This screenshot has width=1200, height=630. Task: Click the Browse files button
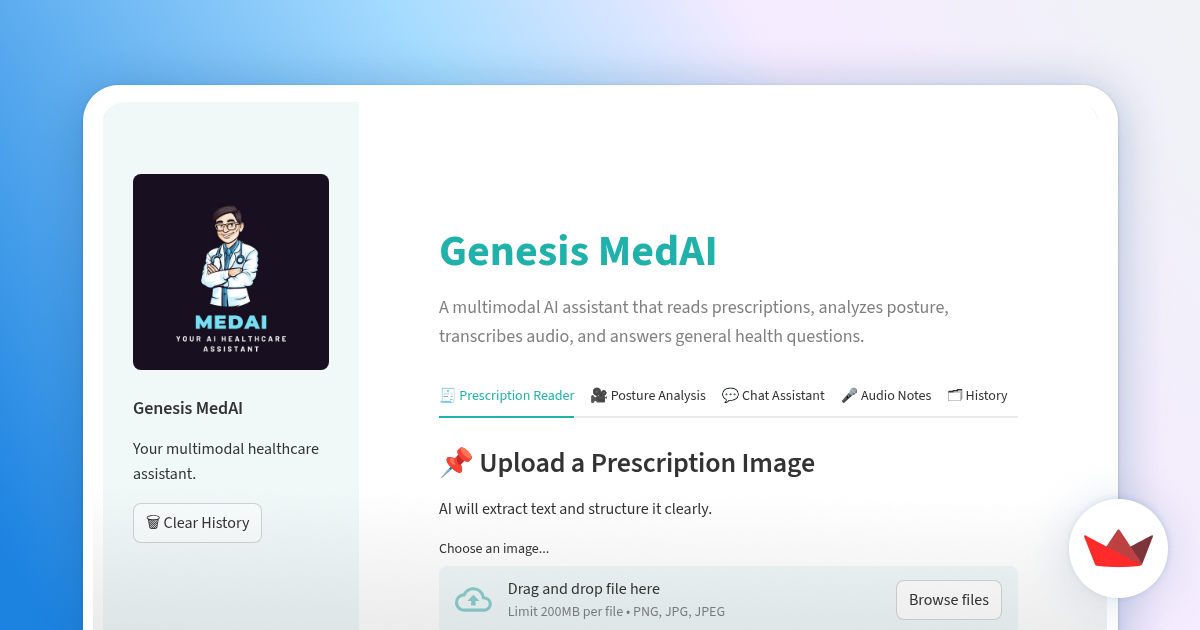(948, 599)
